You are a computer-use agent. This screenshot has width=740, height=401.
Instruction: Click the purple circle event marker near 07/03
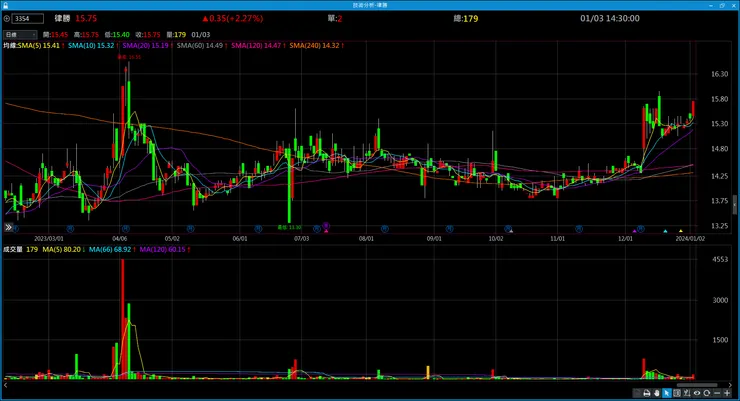click(326, 226)
